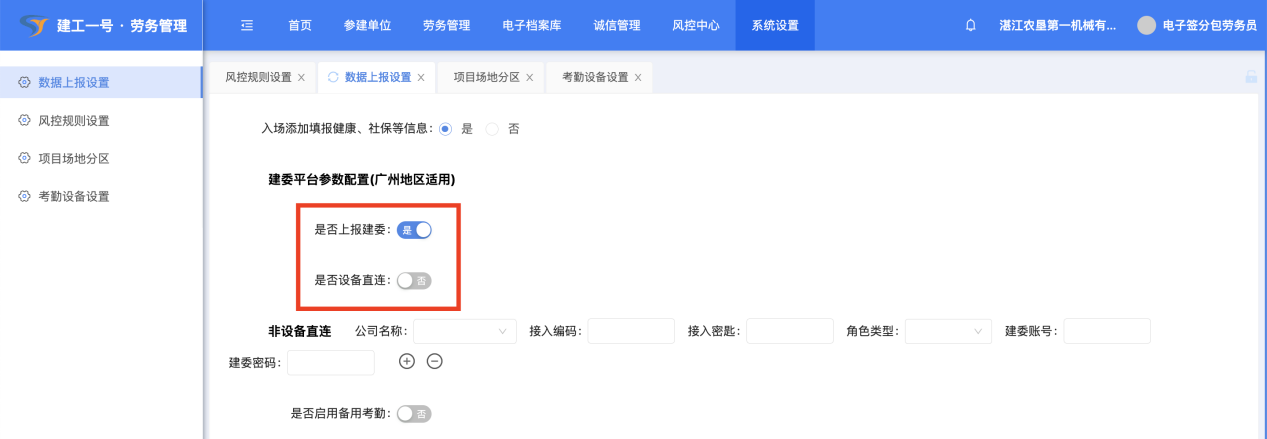This screenshot has width=1267, height=439.
Task: Click the add row plus icon
Action: pyautogui.click(x=407, y=361)
